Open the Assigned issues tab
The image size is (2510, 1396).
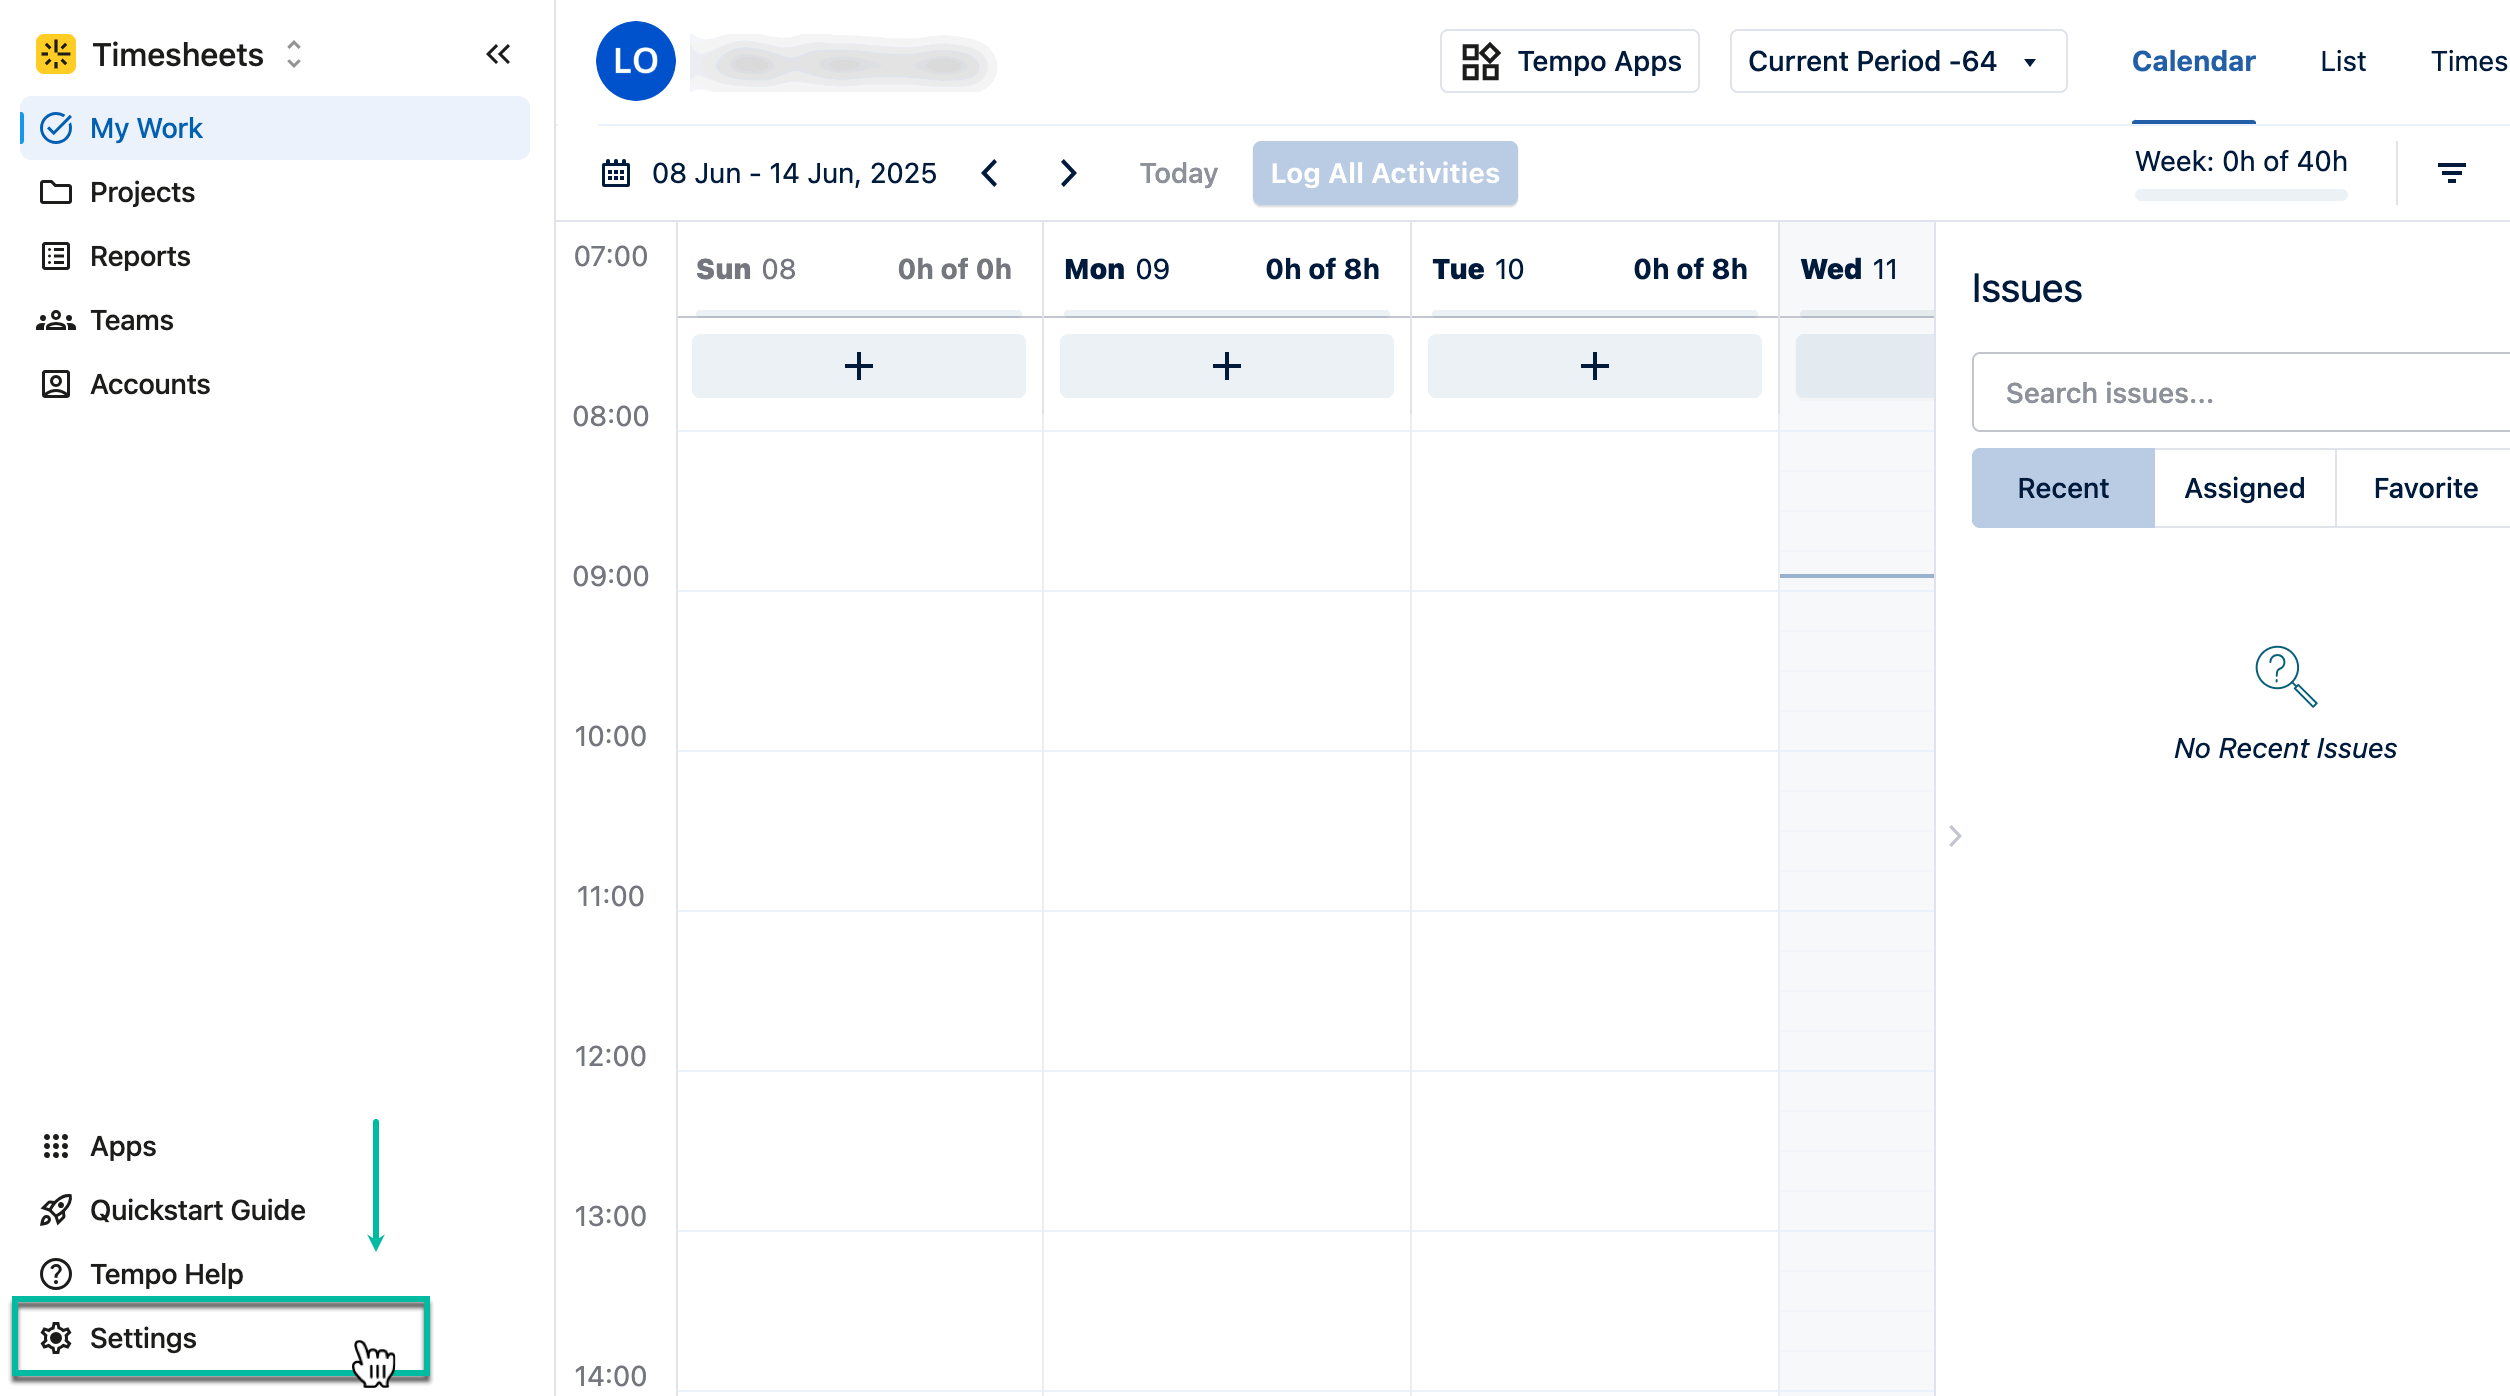(x=2244, y=488)
